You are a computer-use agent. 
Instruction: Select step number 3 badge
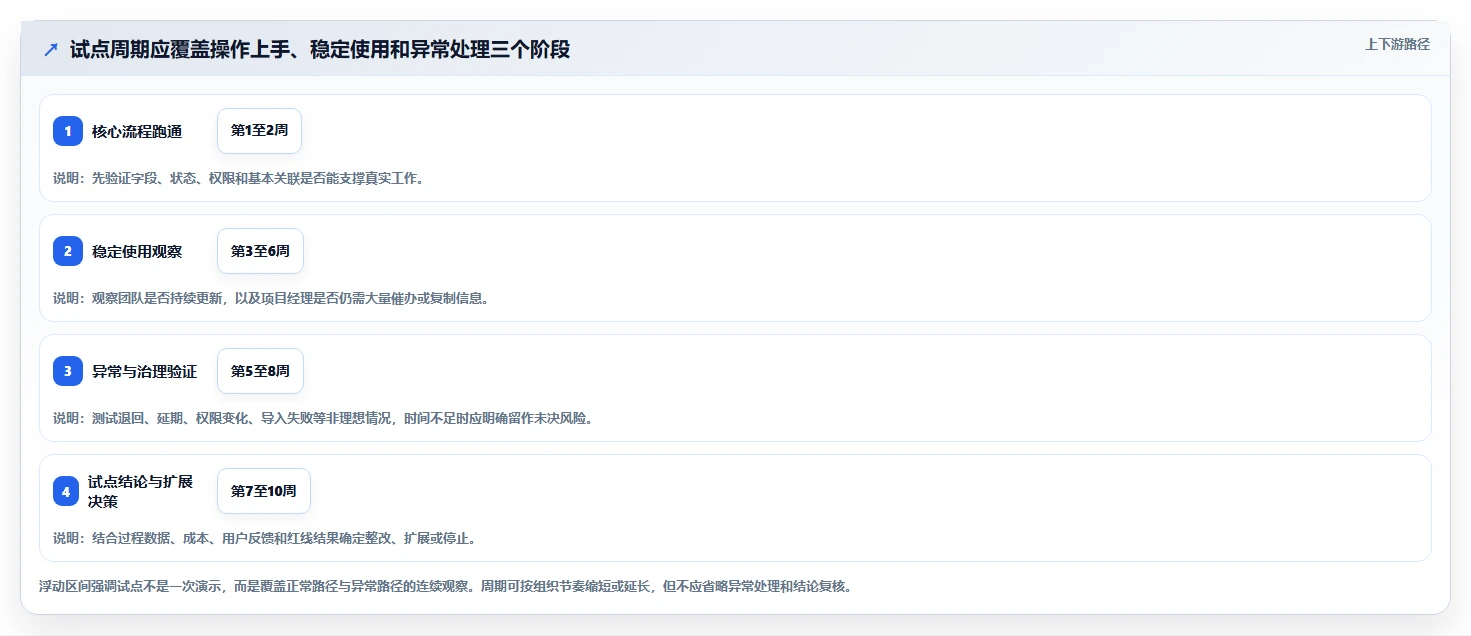(68, 371)
